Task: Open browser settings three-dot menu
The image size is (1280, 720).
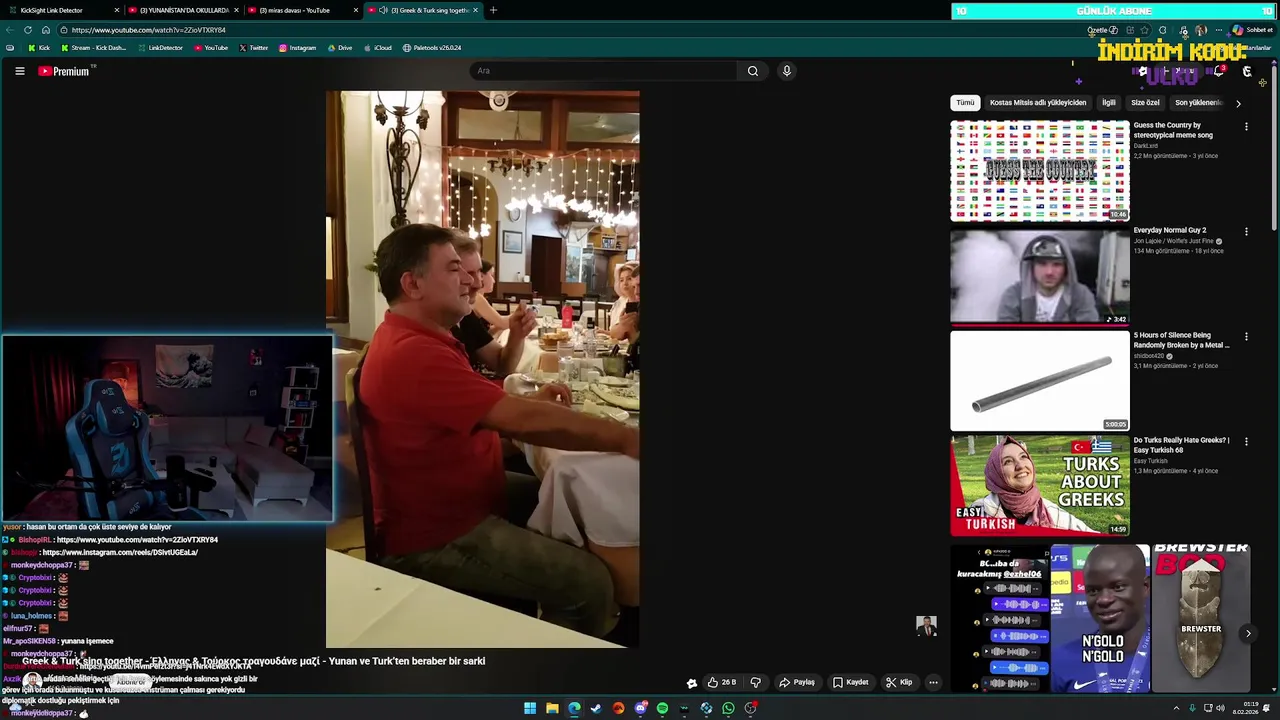Action: (x=1218, y=30)
